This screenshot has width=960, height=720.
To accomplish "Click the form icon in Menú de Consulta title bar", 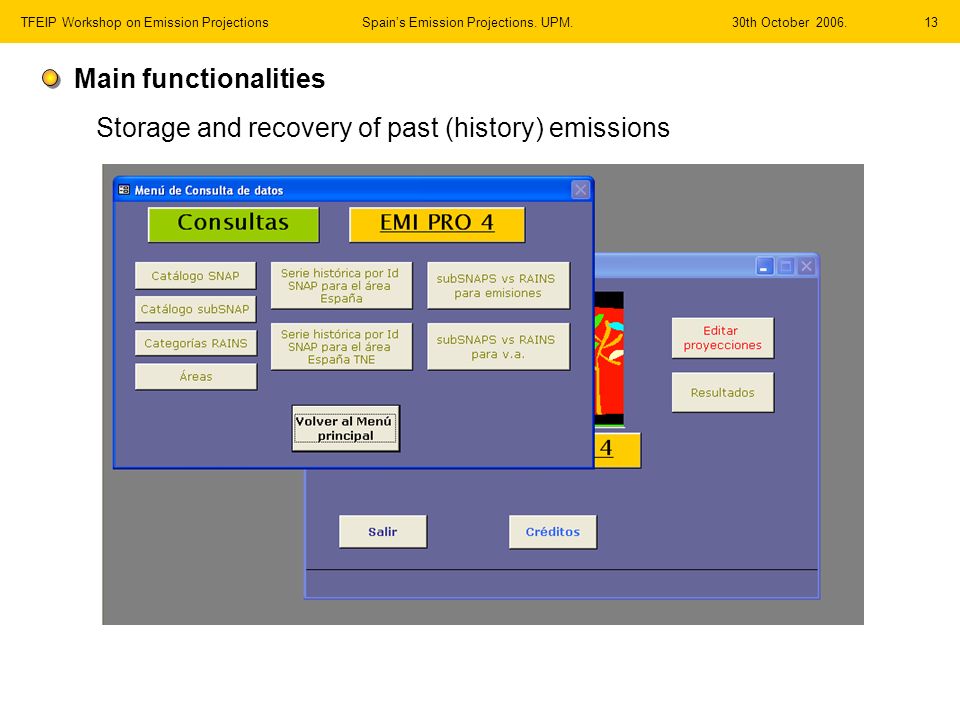I will click(124, 190).
